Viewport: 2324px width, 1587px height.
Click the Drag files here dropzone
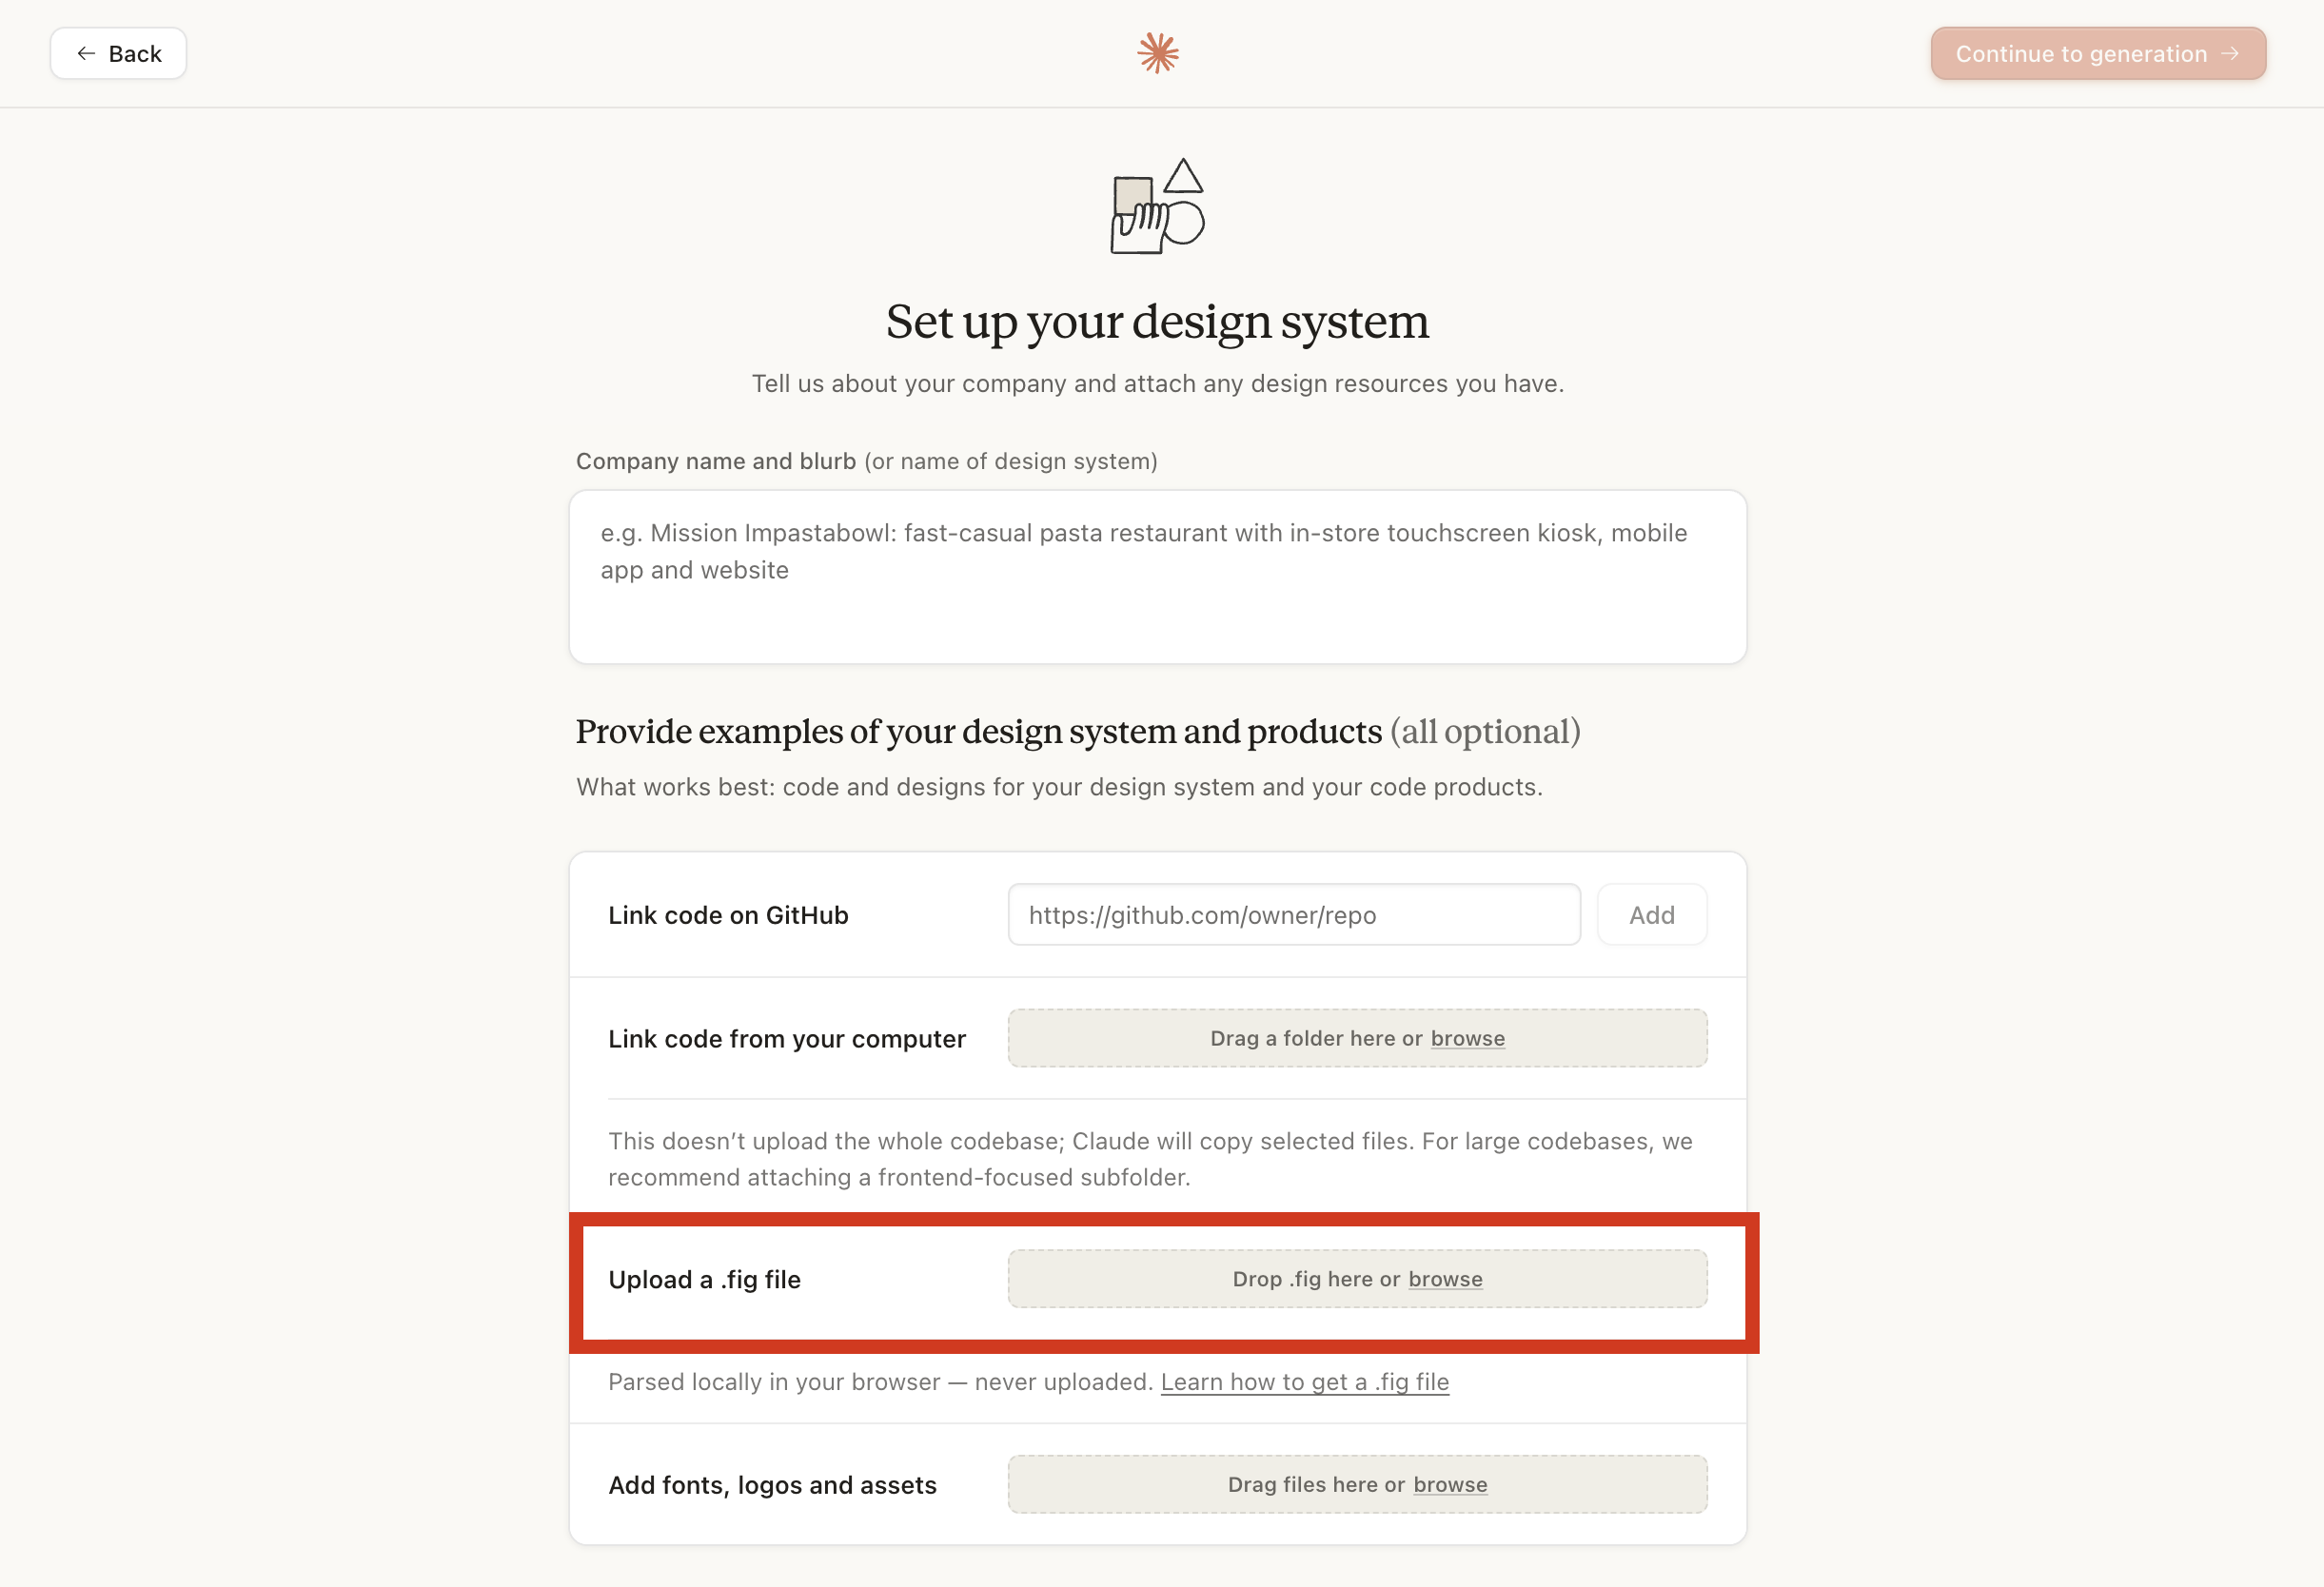(1357, 1485)
